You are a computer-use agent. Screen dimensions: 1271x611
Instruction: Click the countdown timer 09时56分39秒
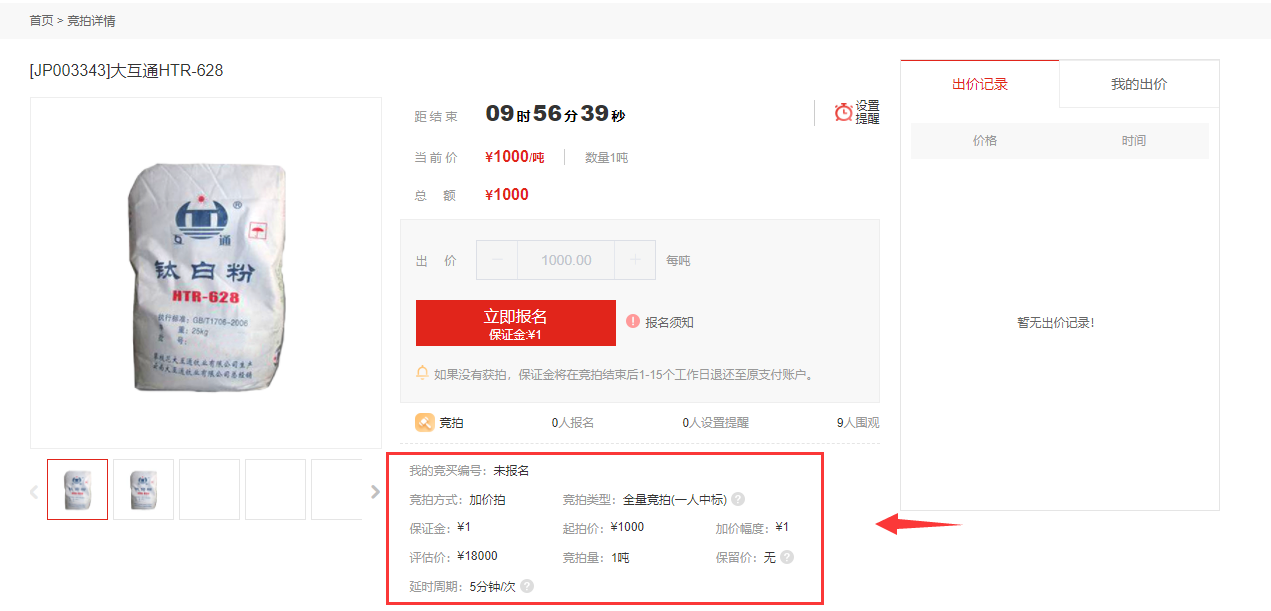(555, 114)
